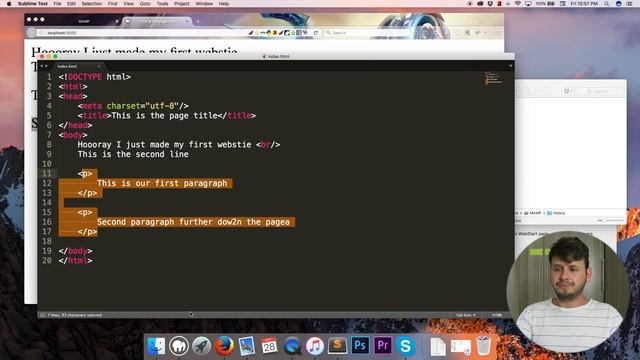Click the Sublime minimap preview

(493, 78)
